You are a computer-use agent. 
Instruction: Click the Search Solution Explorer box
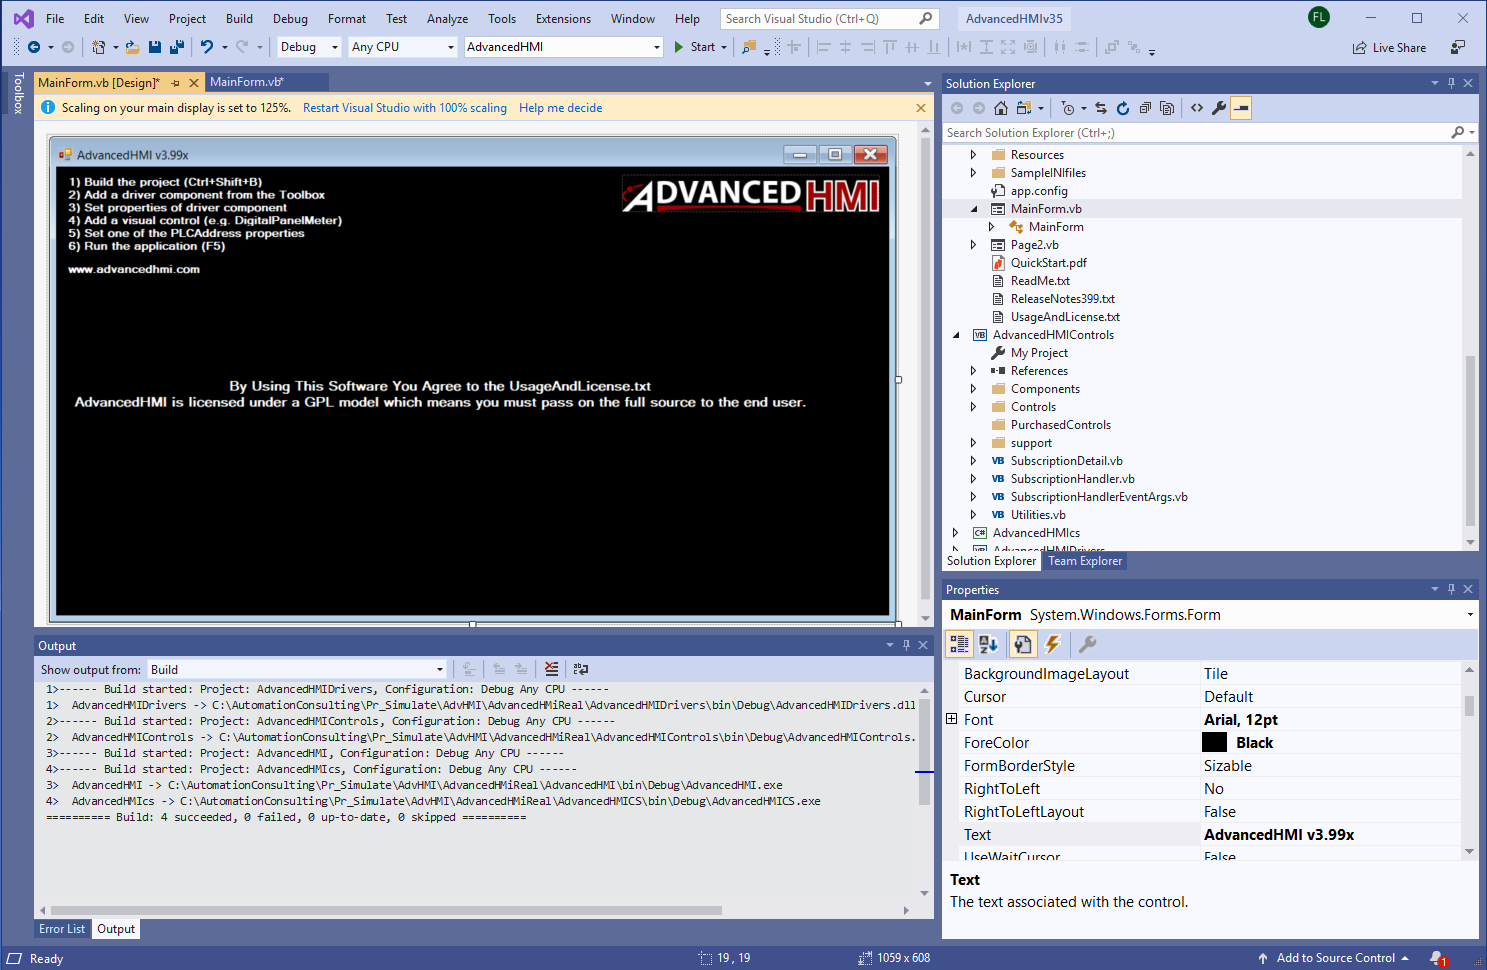tap(1150, 132)
